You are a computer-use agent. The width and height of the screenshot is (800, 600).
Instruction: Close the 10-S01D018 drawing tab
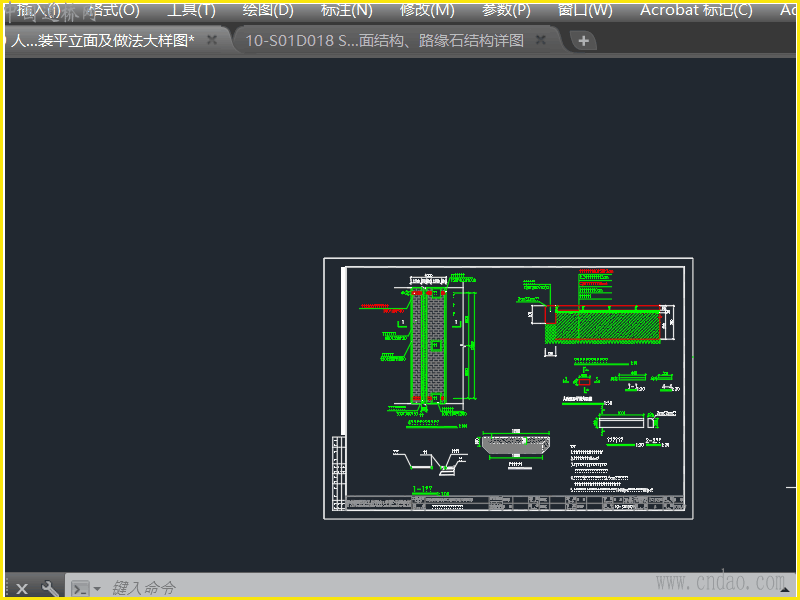[541, 40]
